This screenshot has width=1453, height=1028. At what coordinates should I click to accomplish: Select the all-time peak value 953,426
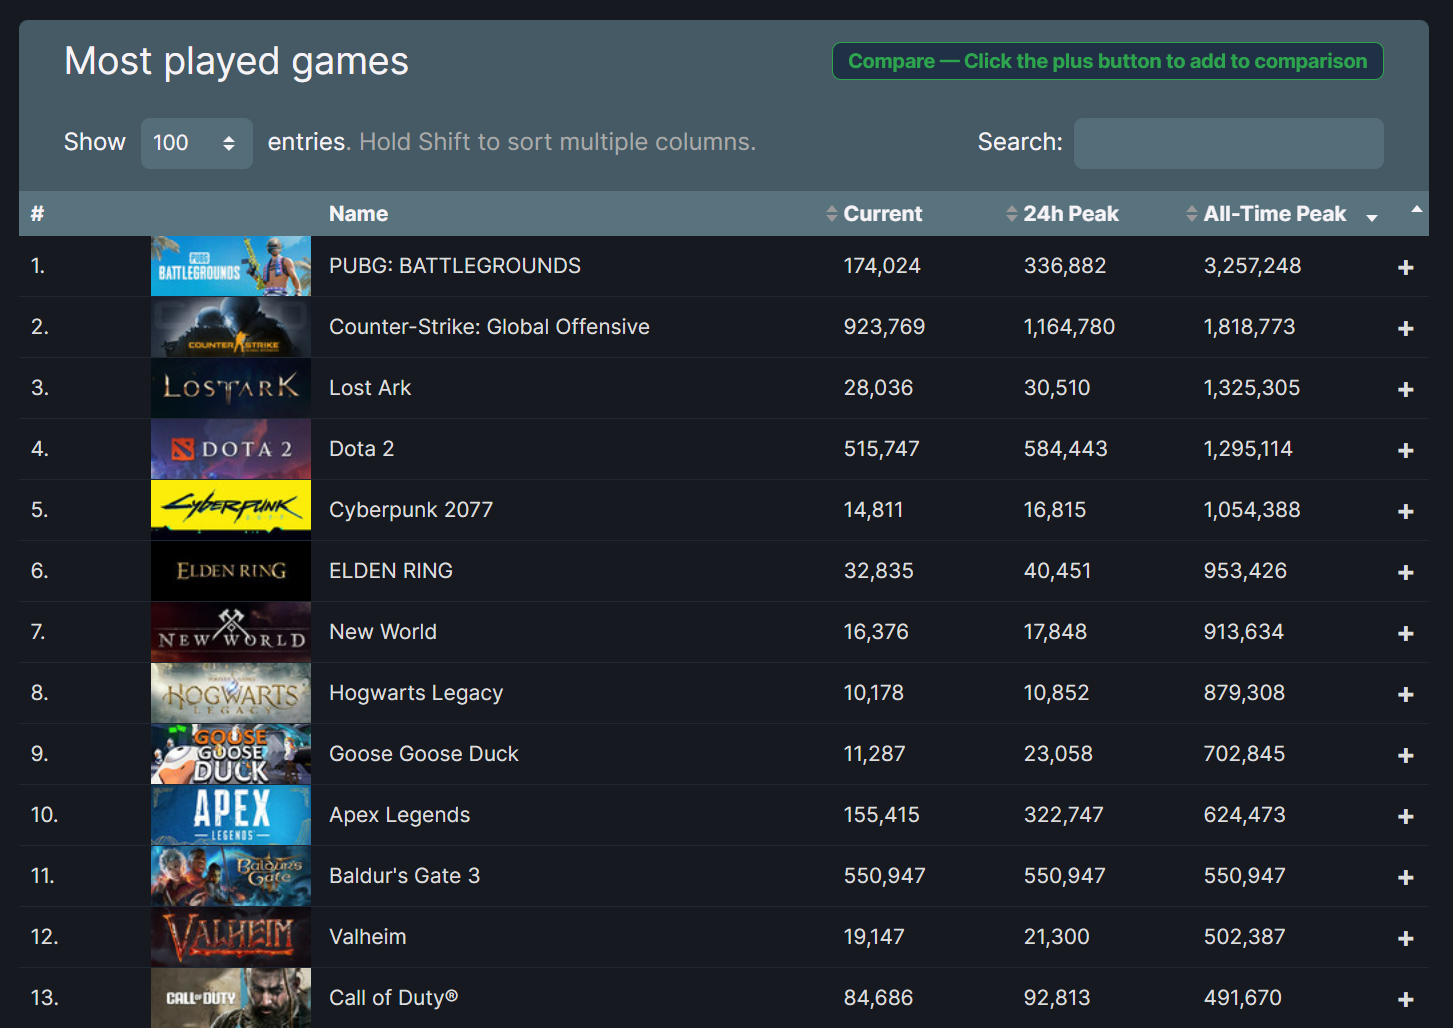[x=1245, y=571]
